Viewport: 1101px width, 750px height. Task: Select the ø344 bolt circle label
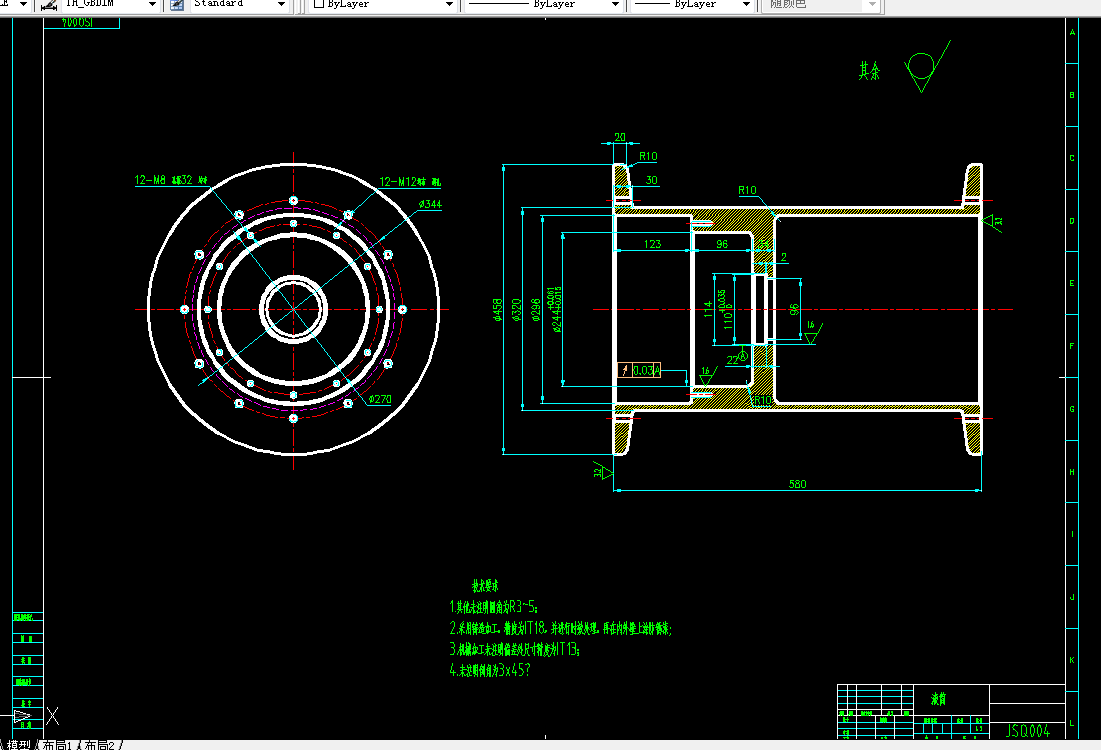pyautogui.click(x=430, y=204)
